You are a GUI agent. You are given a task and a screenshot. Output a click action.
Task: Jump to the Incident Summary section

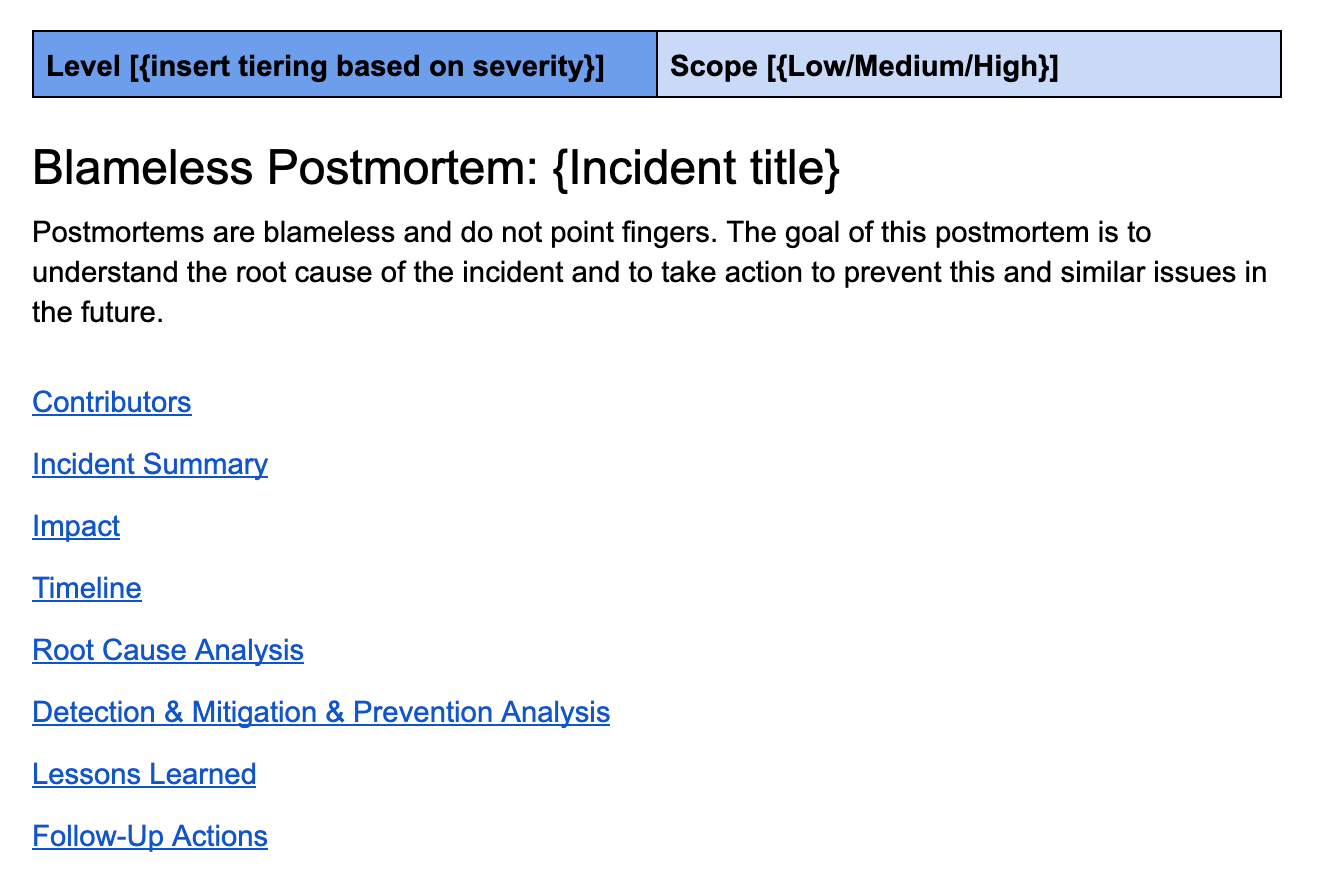coord(150,464)
